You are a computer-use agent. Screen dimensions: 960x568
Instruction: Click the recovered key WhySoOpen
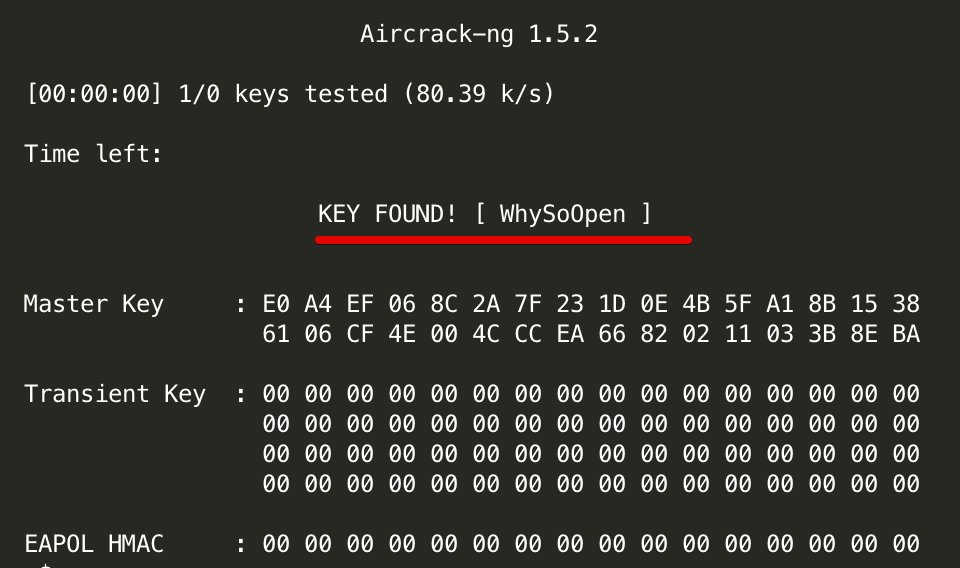point(562,214)
